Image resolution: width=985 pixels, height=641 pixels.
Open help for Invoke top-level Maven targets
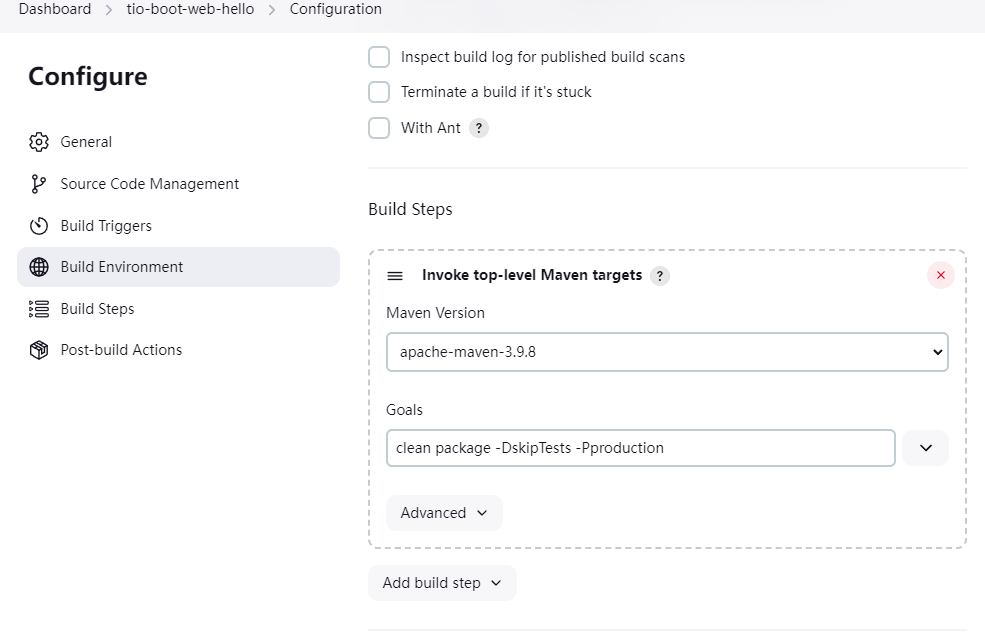[x=660, y=276]
